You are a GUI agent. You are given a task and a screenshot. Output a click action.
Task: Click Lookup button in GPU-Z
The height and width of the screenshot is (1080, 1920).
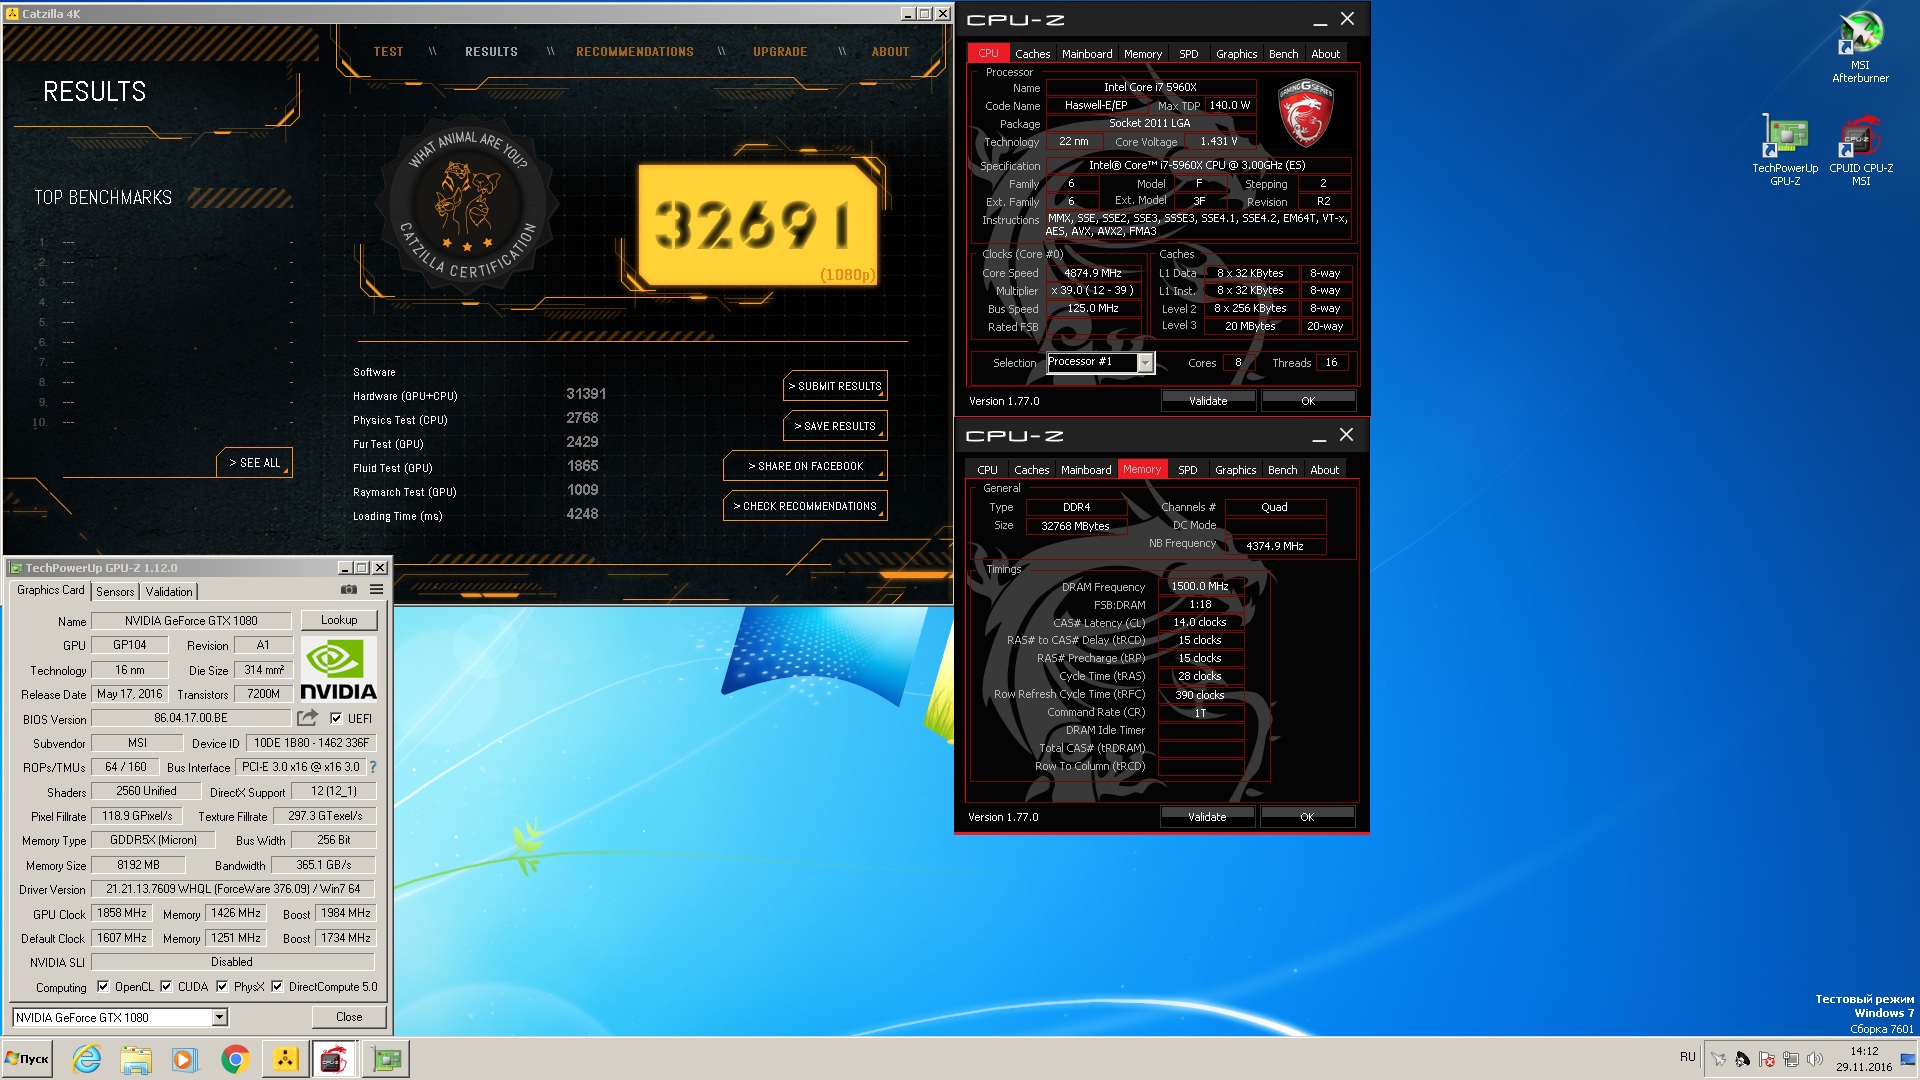click(x=339, y=620)
